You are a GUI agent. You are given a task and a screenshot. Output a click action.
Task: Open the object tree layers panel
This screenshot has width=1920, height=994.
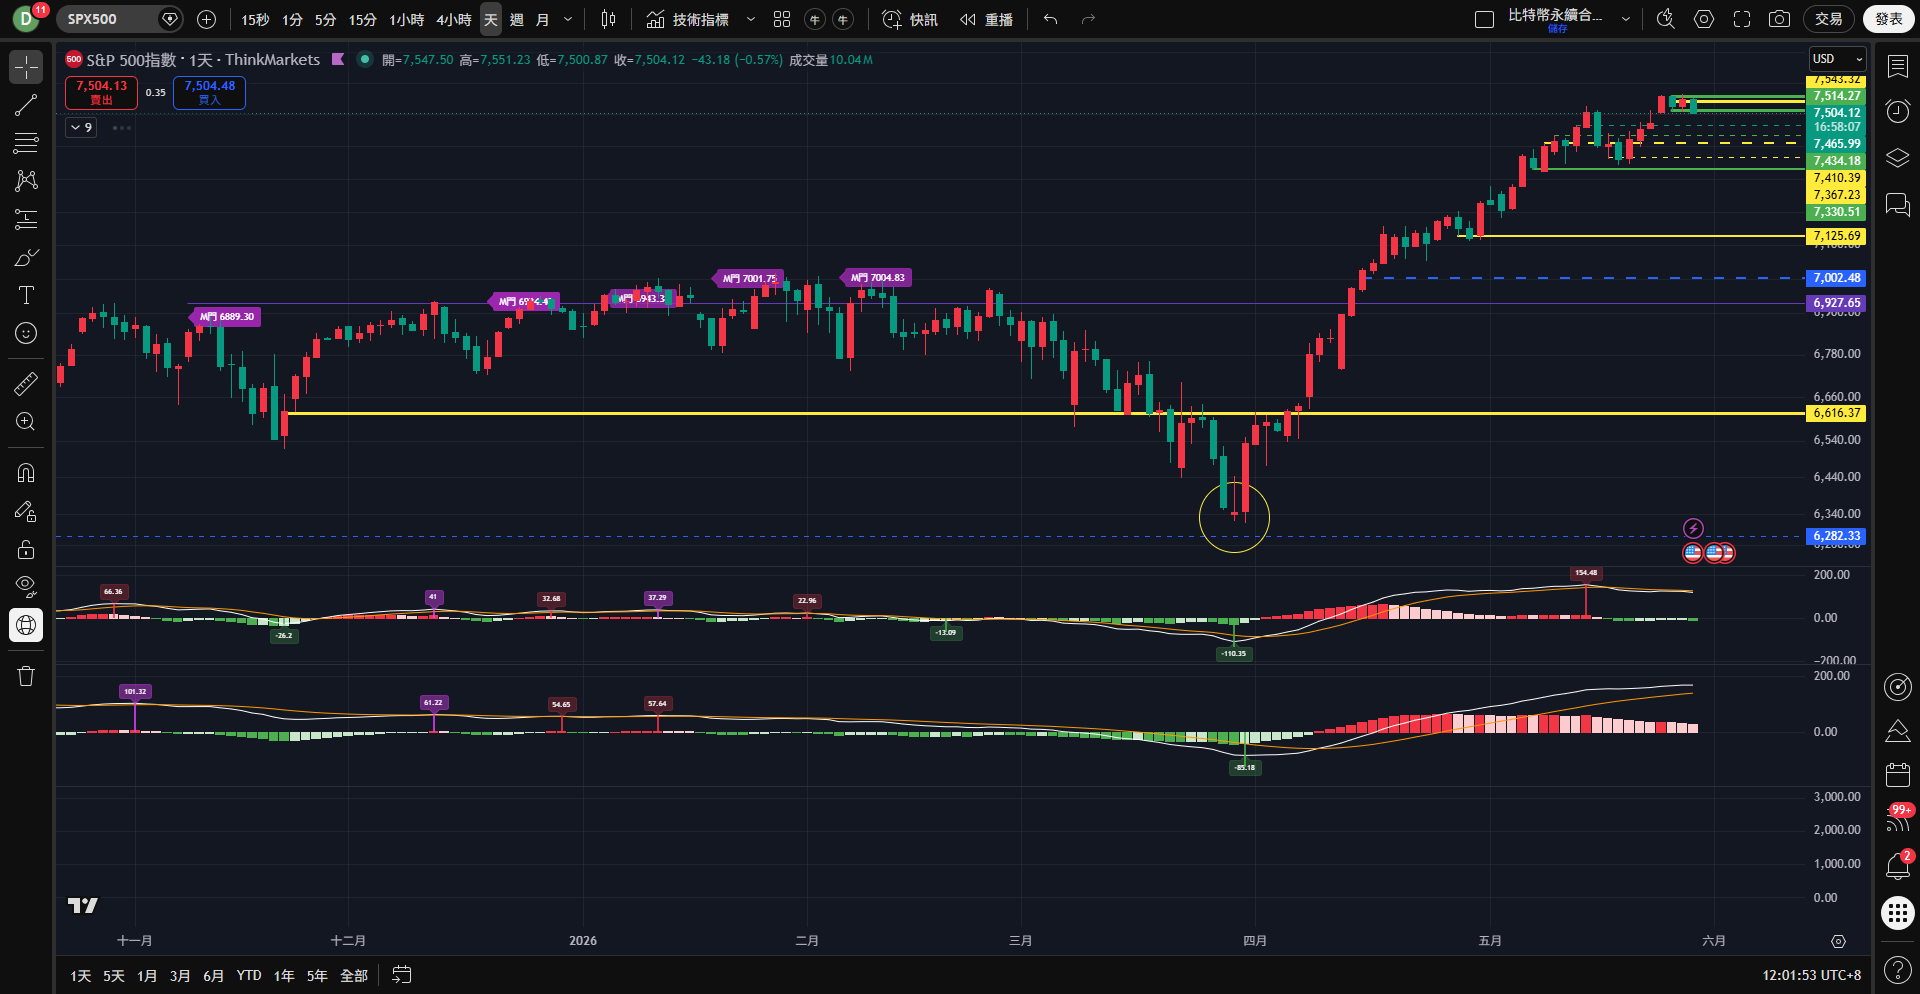[1897, 158]
